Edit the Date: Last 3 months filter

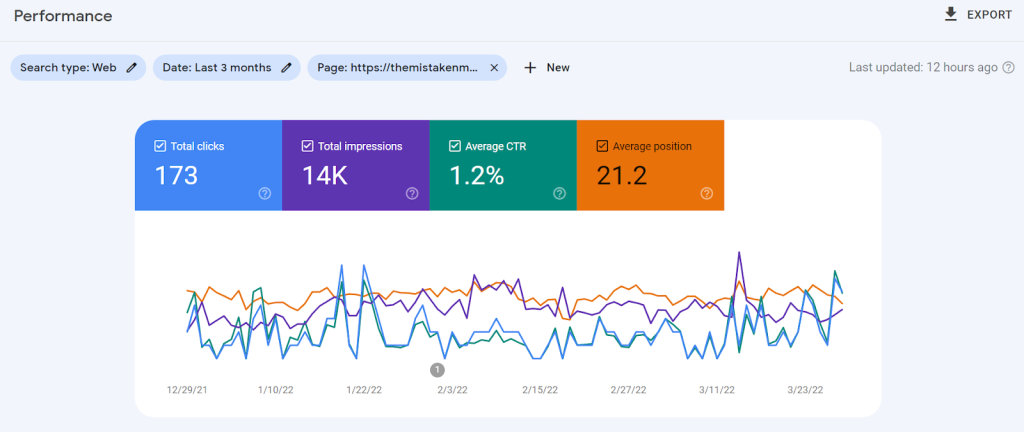coord(227,67)
